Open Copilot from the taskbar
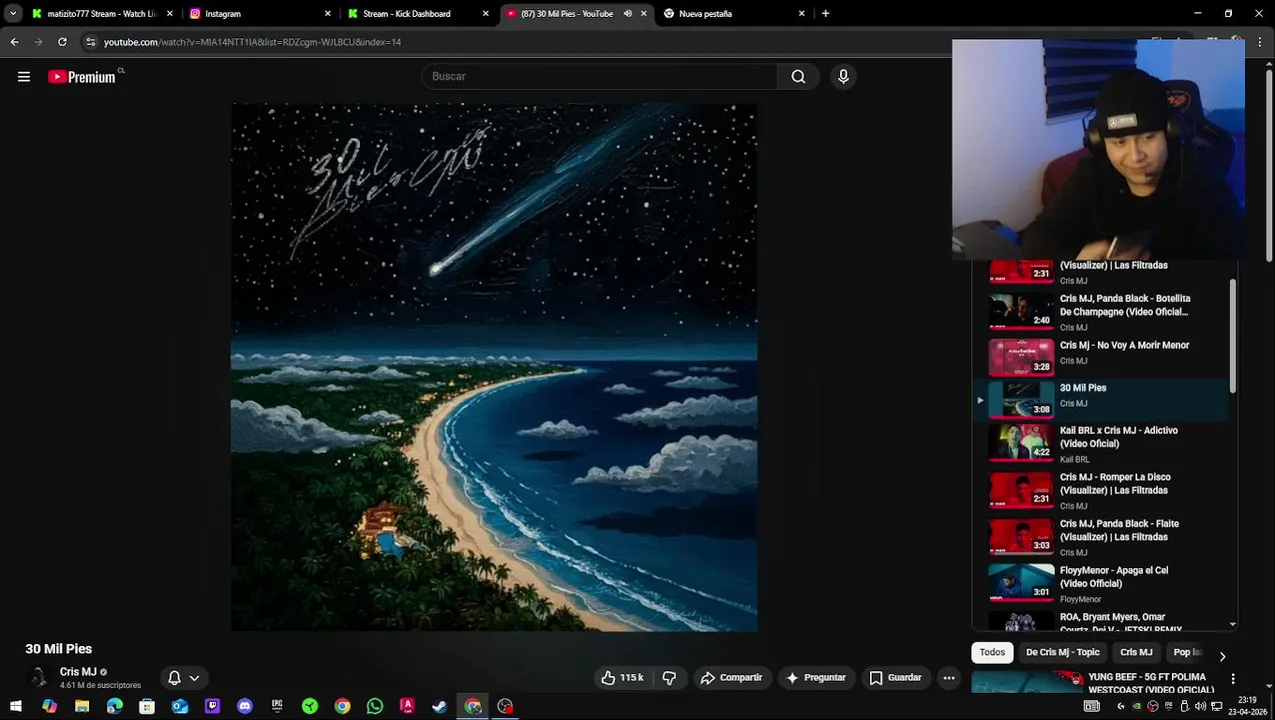Image resolution: width=1275 pixels, height=720 pixels. pyautogui.click(x=49, y=706)
